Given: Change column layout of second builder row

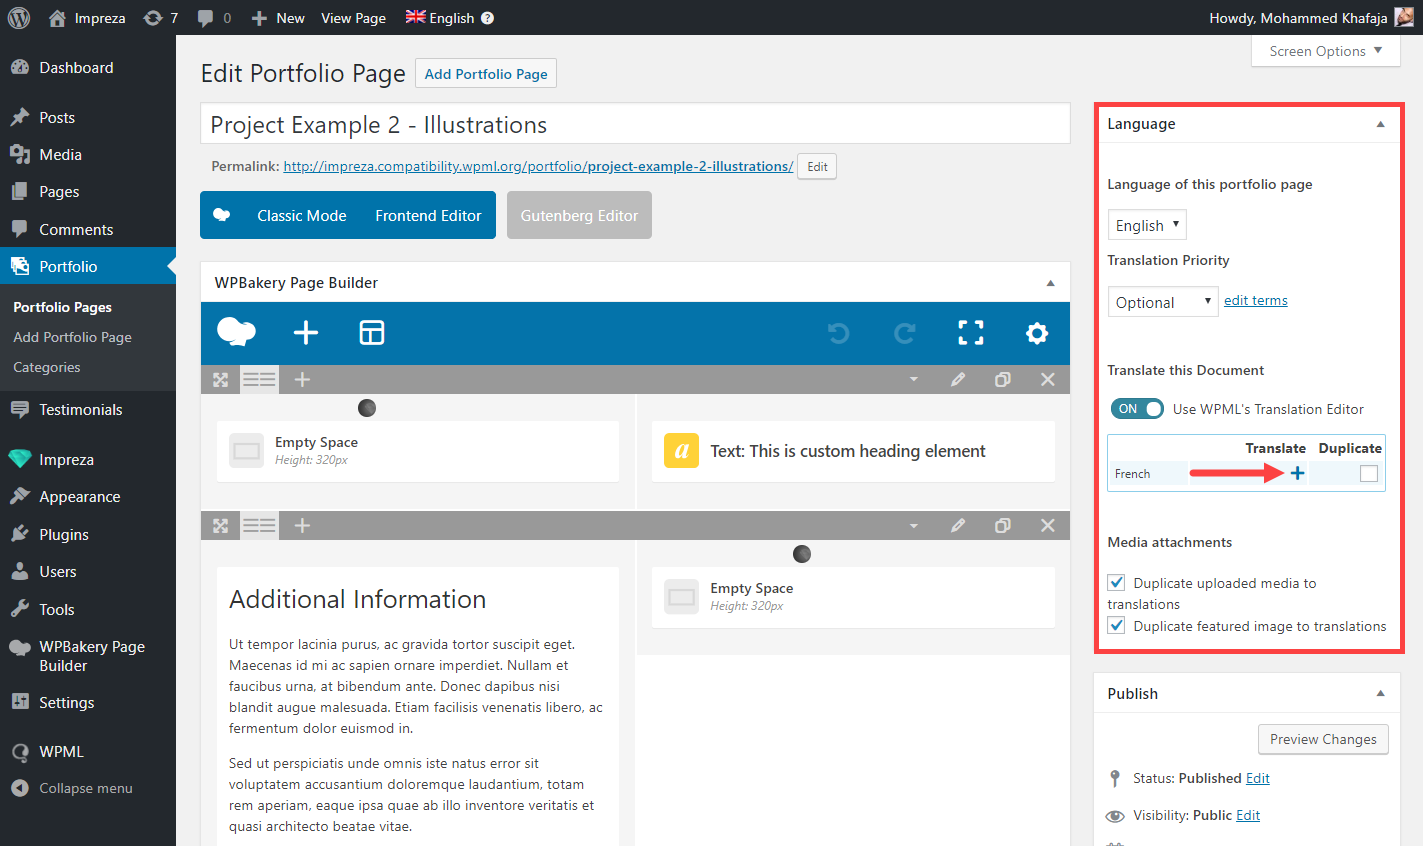Looking at the screenshot, I should point(260,526).
